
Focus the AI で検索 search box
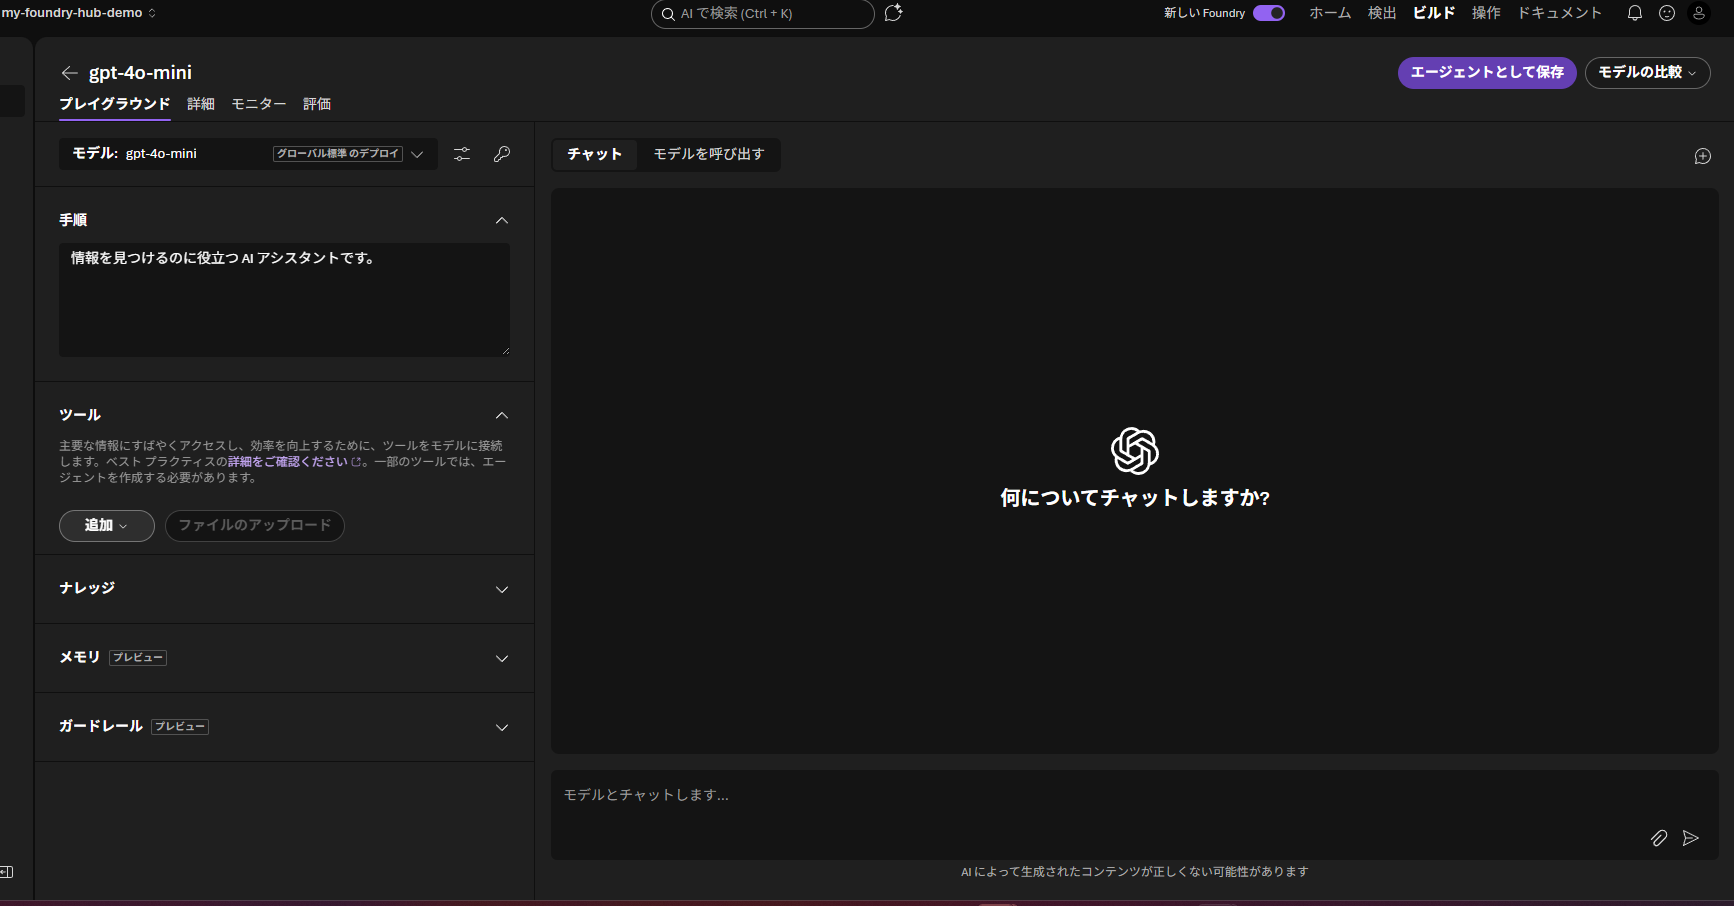(x=763, y=14)
